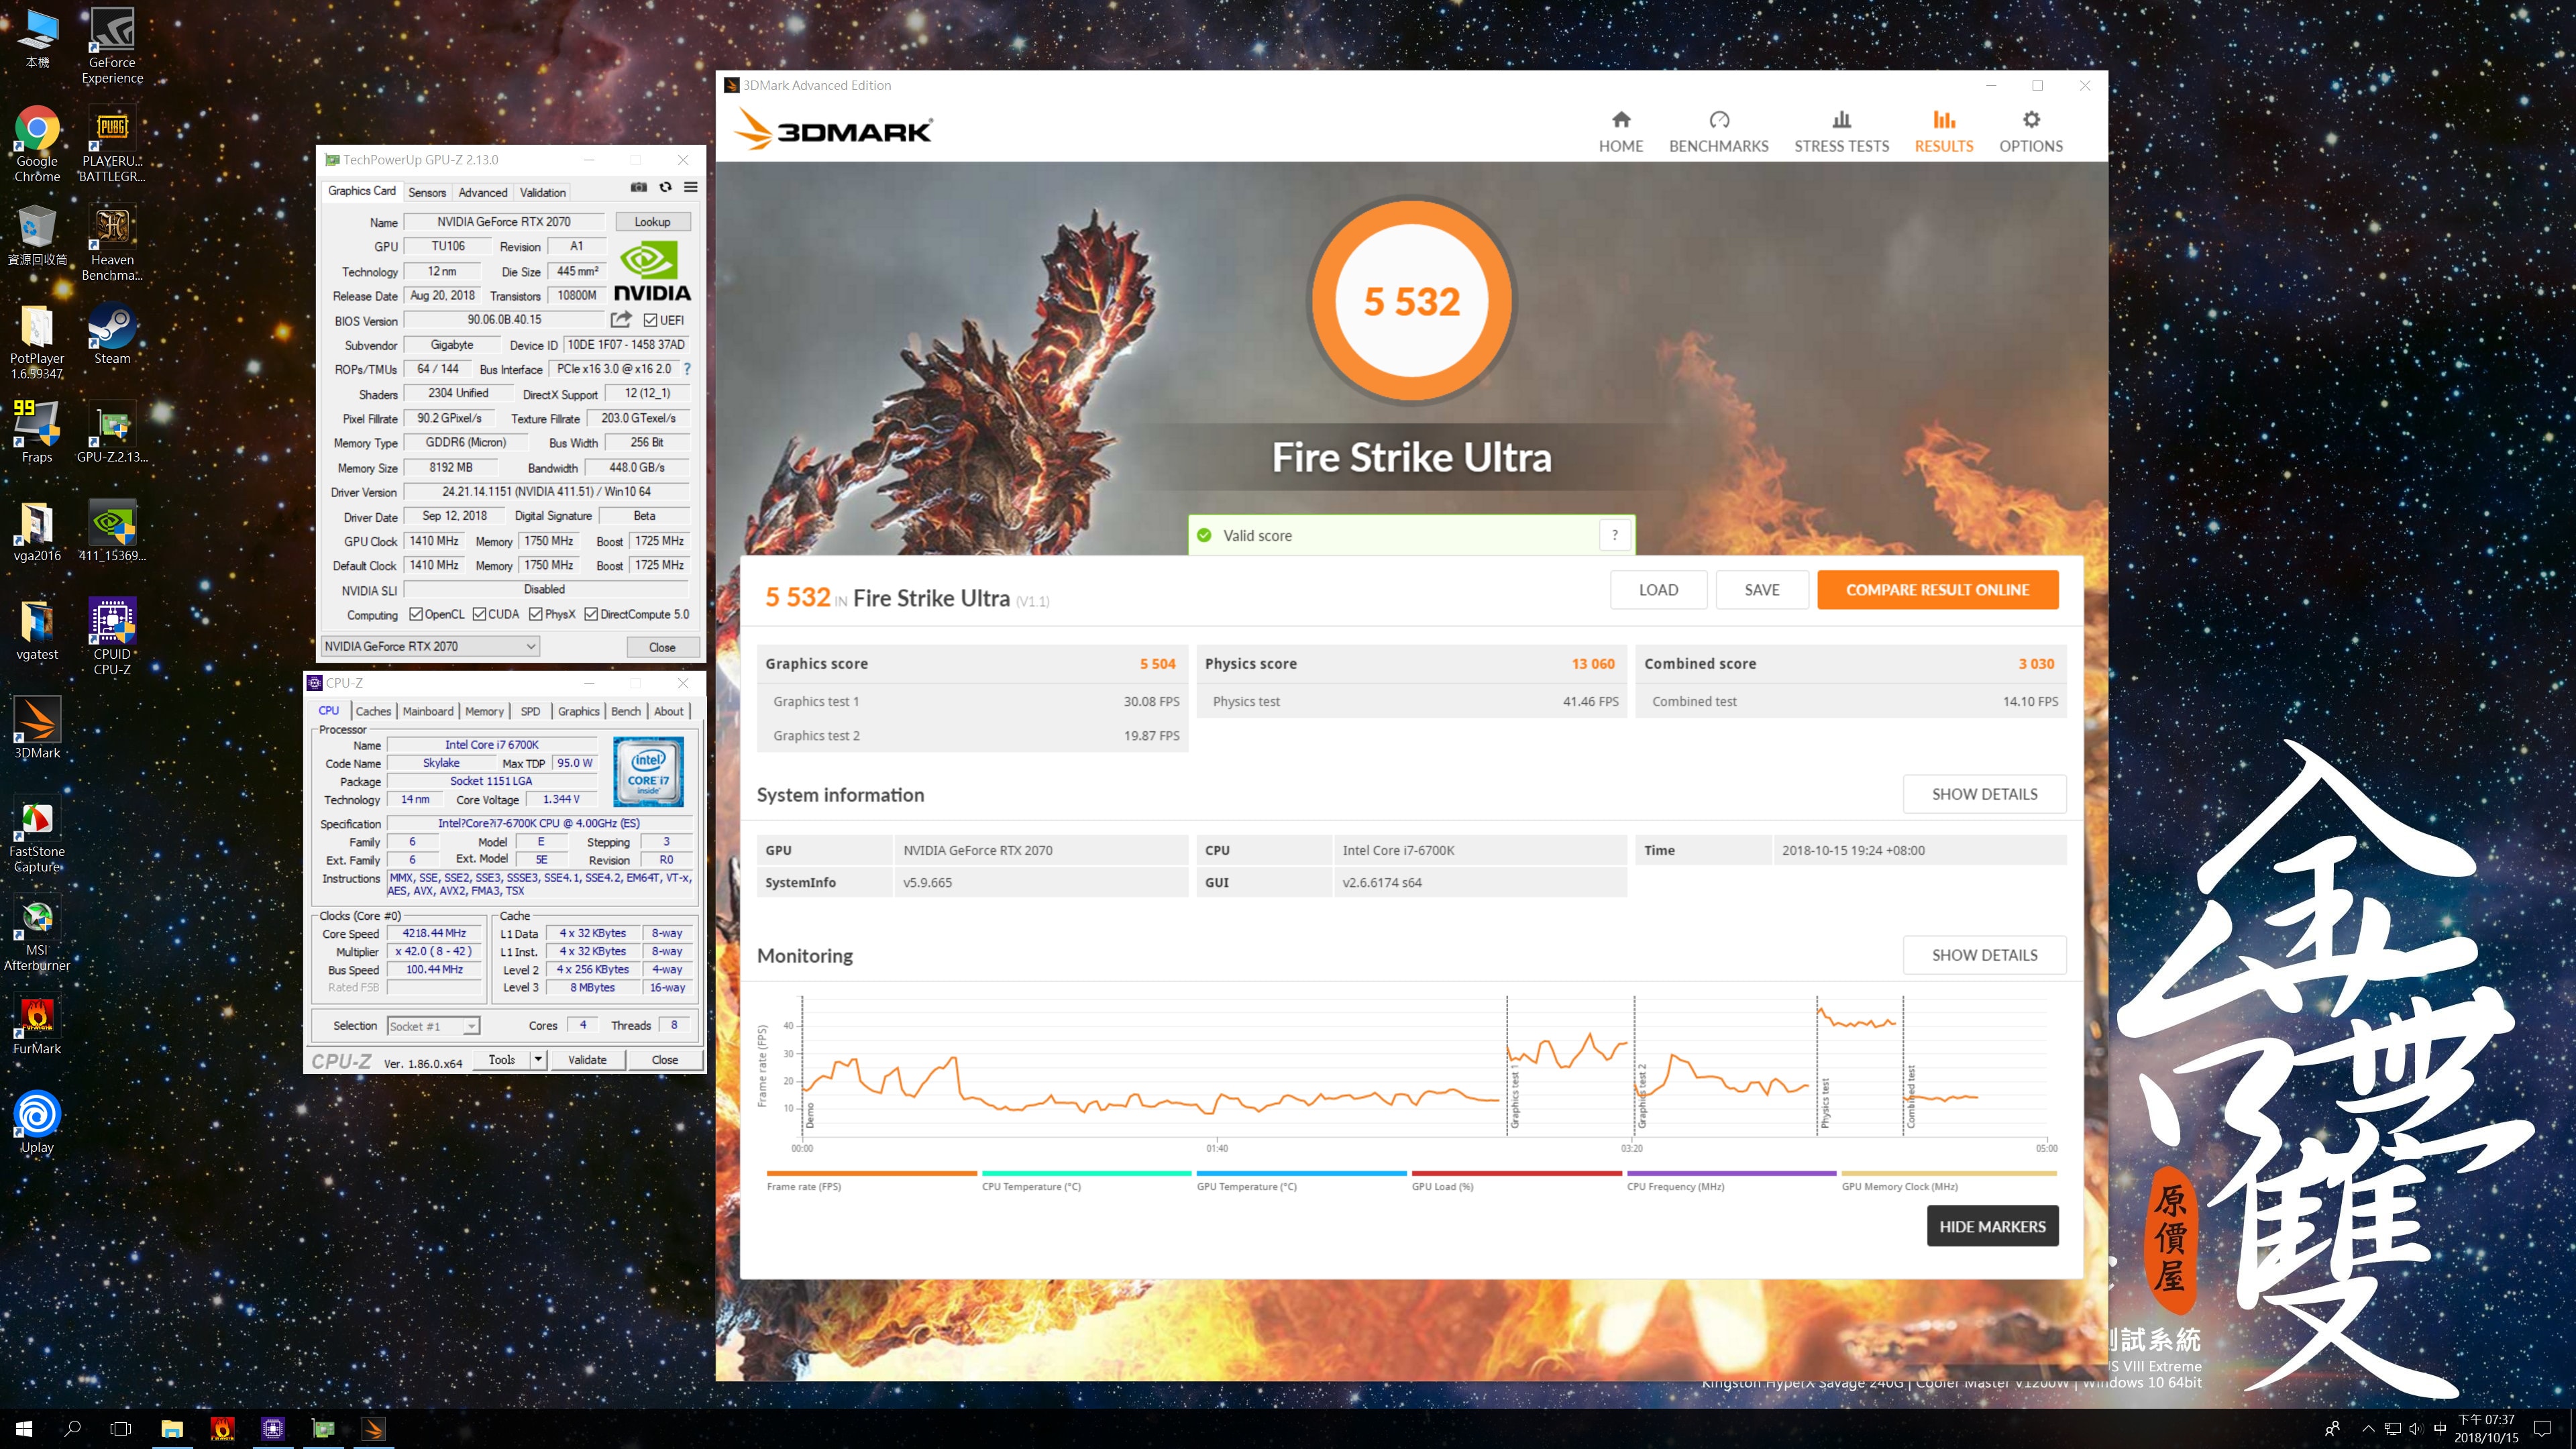Open the Benchmarks section in 3DMark
This screenshot has height=1449, width=2576.
pos(1718,132)
